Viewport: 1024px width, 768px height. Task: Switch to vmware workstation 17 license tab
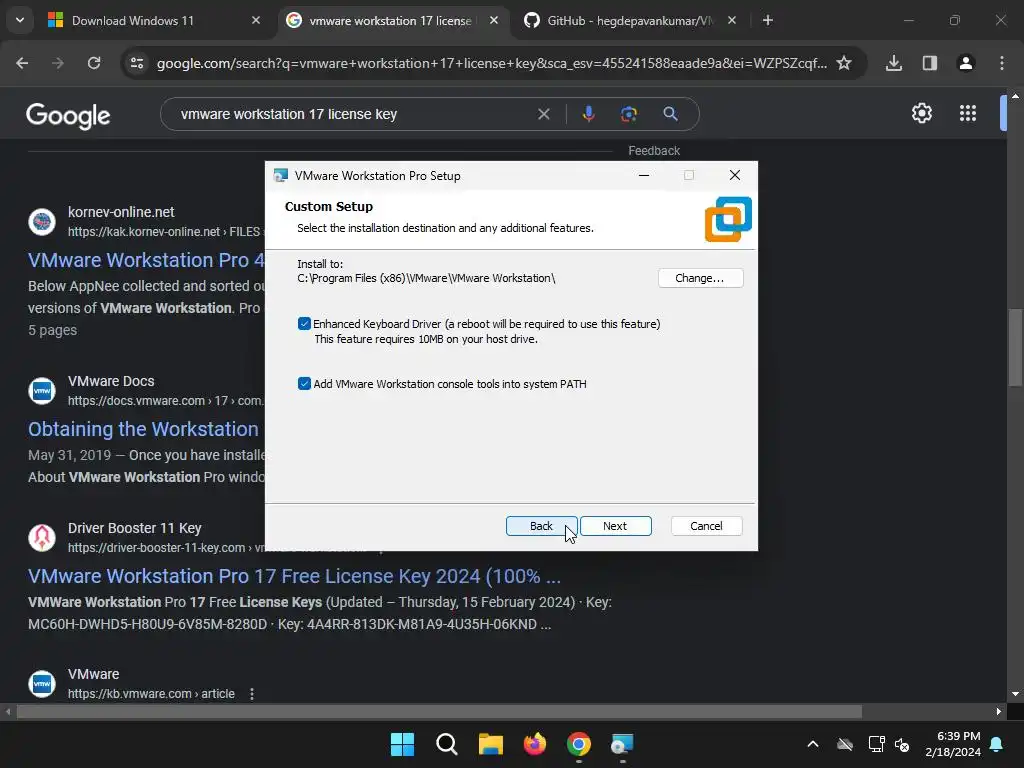coord(390,21)
